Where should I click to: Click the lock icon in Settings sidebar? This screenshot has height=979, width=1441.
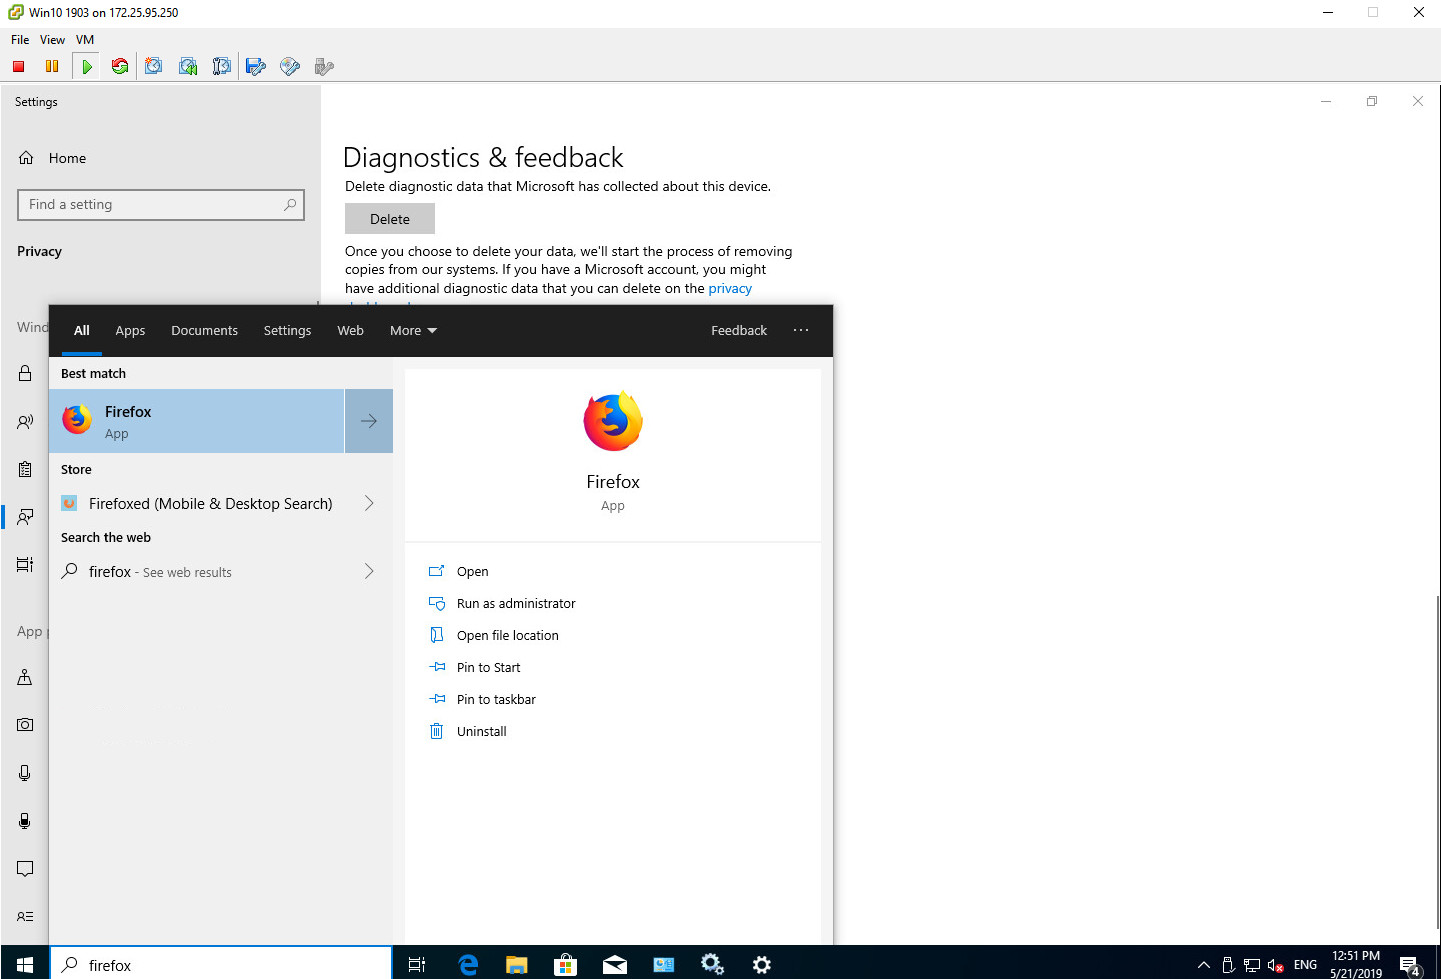[25, 373]
